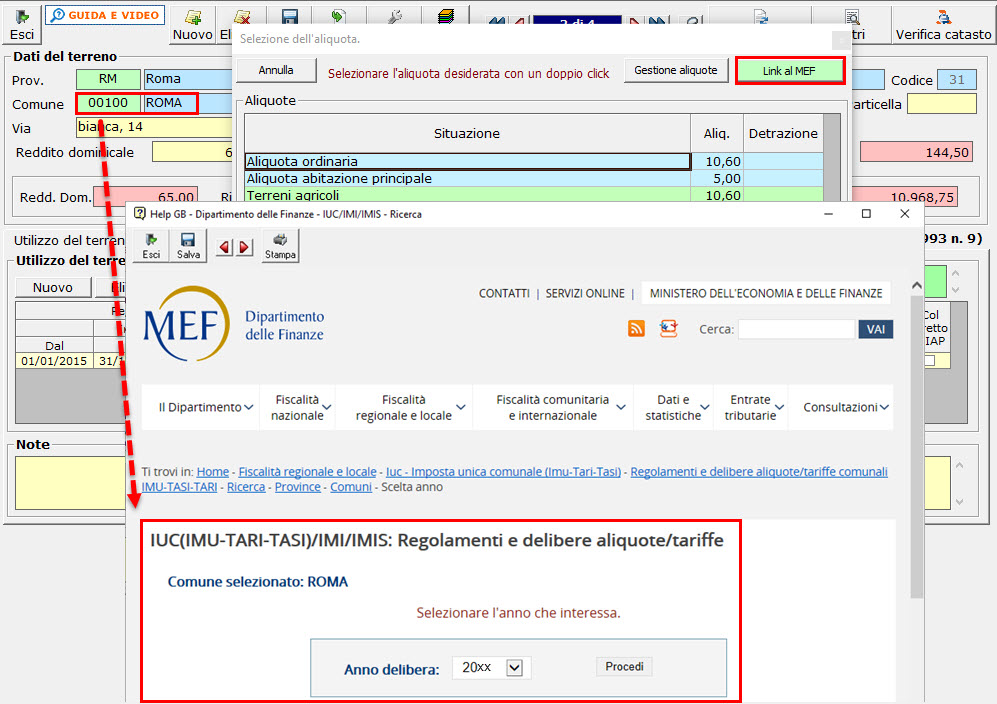Open Gestione aliquote
The image size is (997, 704).
[x=675, y=70]
